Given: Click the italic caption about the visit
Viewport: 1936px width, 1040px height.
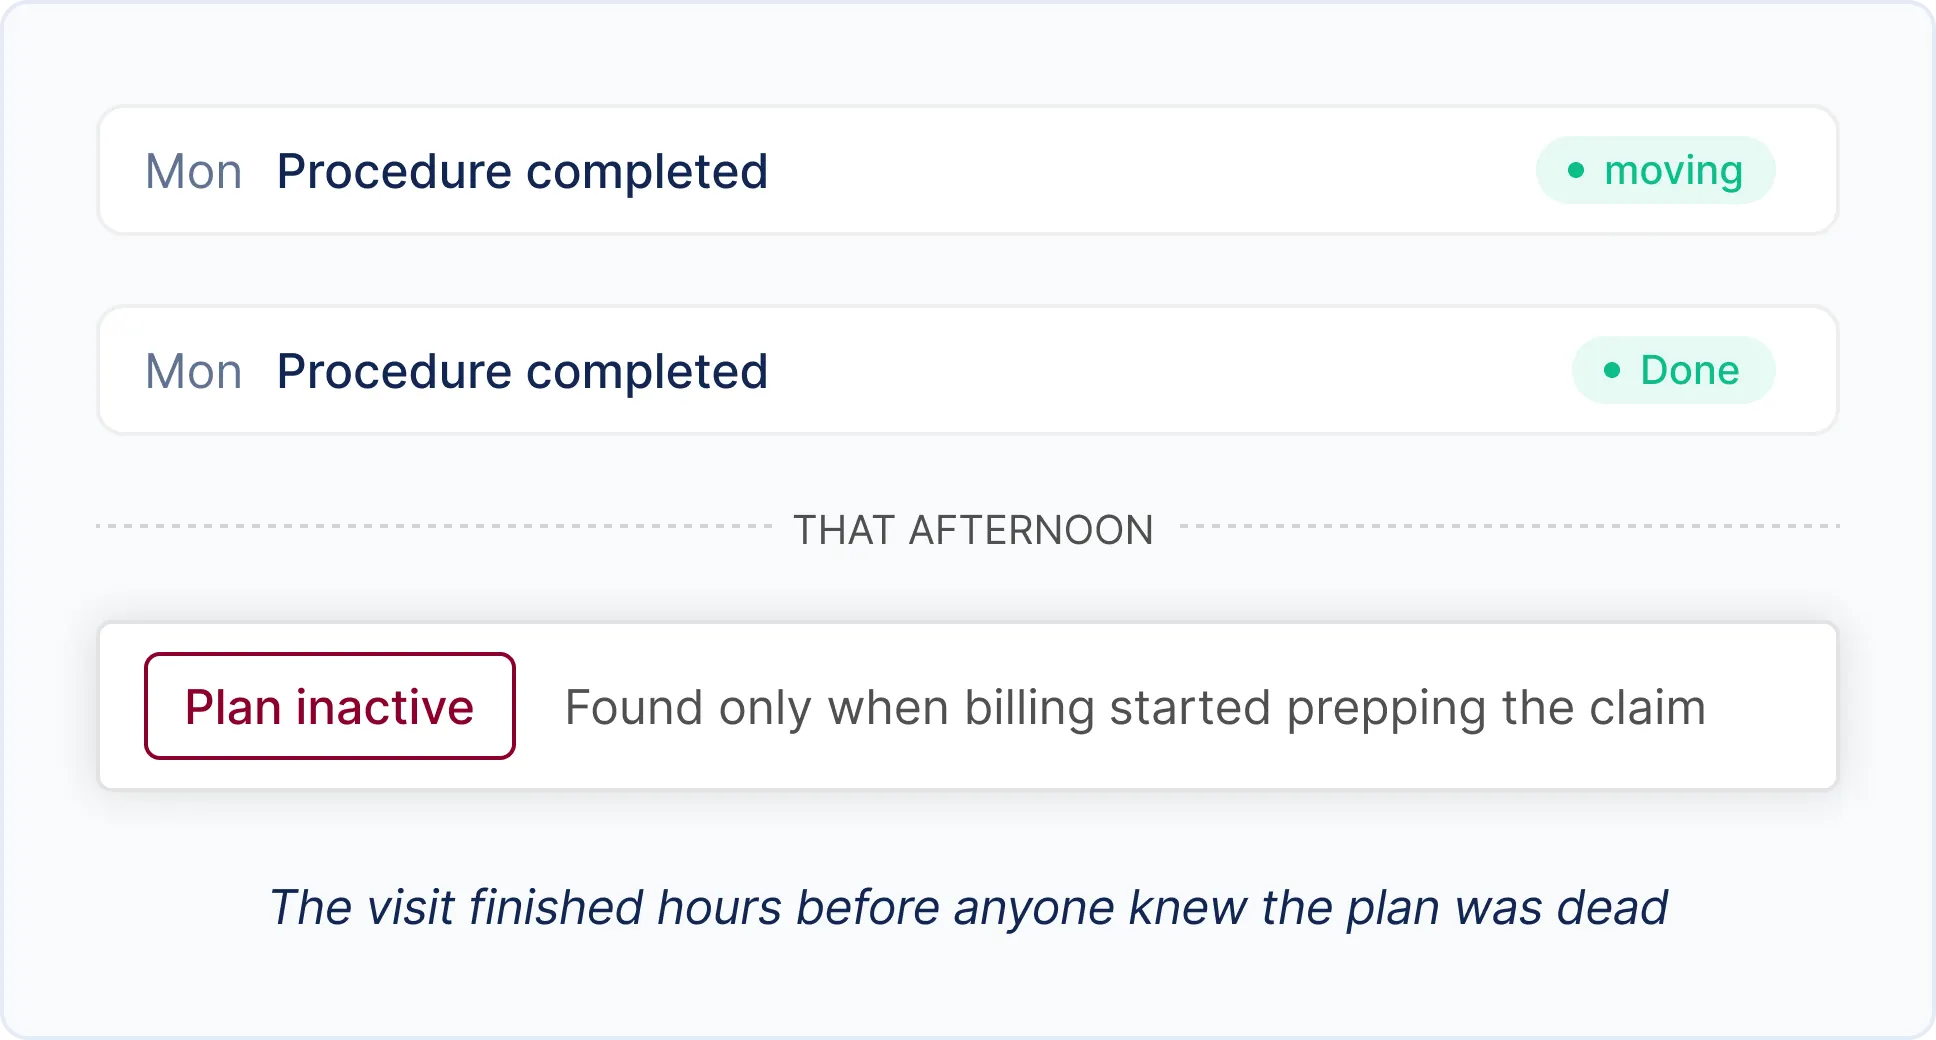Looking at the screenshot, I should click(x=968, y=908).
